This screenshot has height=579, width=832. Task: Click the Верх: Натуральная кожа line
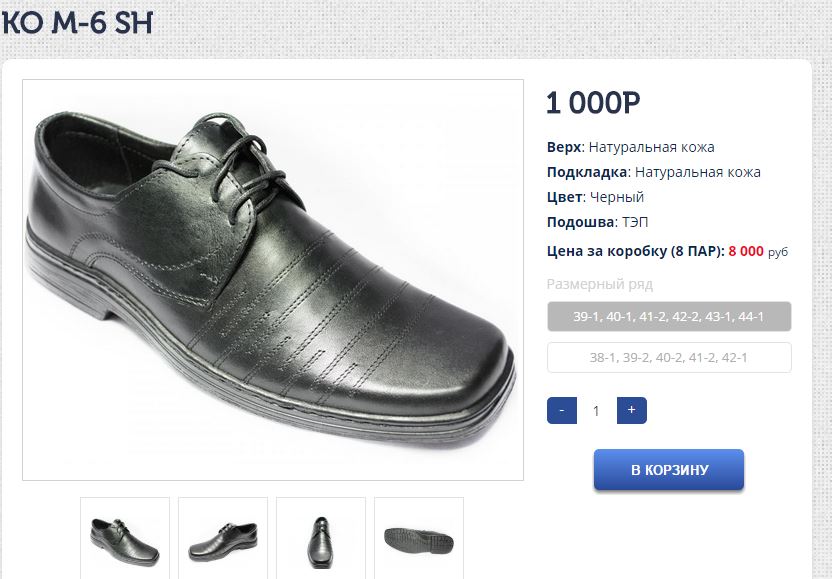click(x=631, y=147)
